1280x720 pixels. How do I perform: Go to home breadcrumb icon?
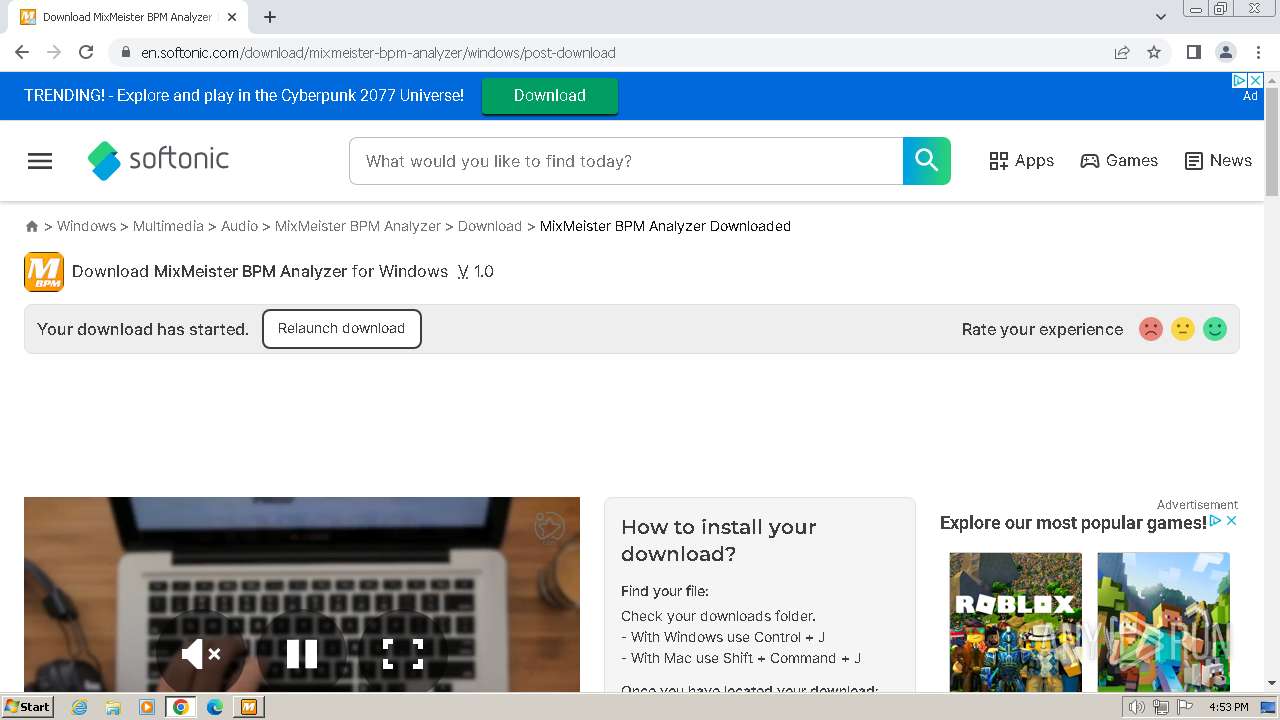(x=32, y=227)
